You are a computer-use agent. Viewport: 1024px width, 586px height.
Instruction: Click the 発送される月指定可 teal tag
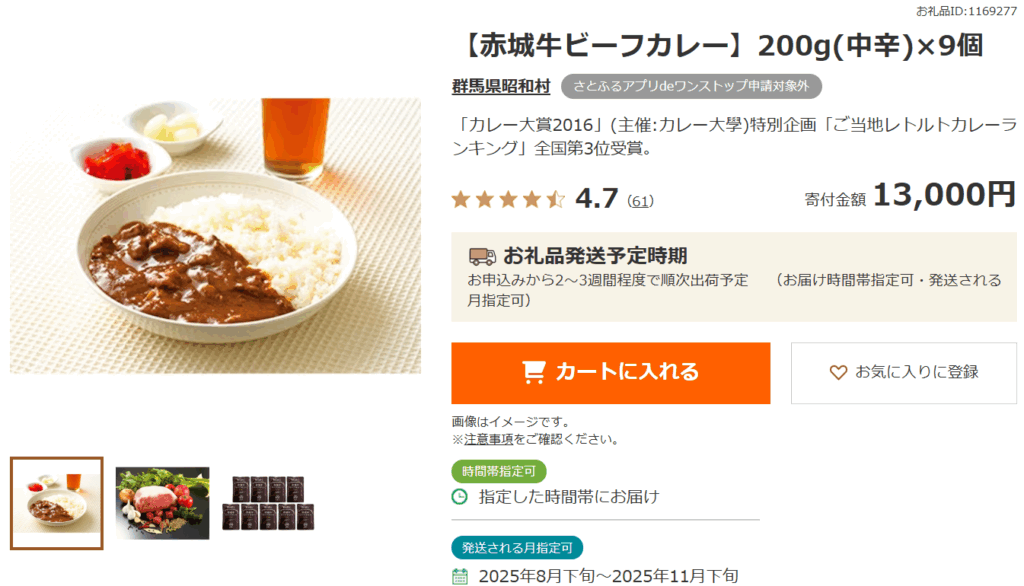coord(517,548)
